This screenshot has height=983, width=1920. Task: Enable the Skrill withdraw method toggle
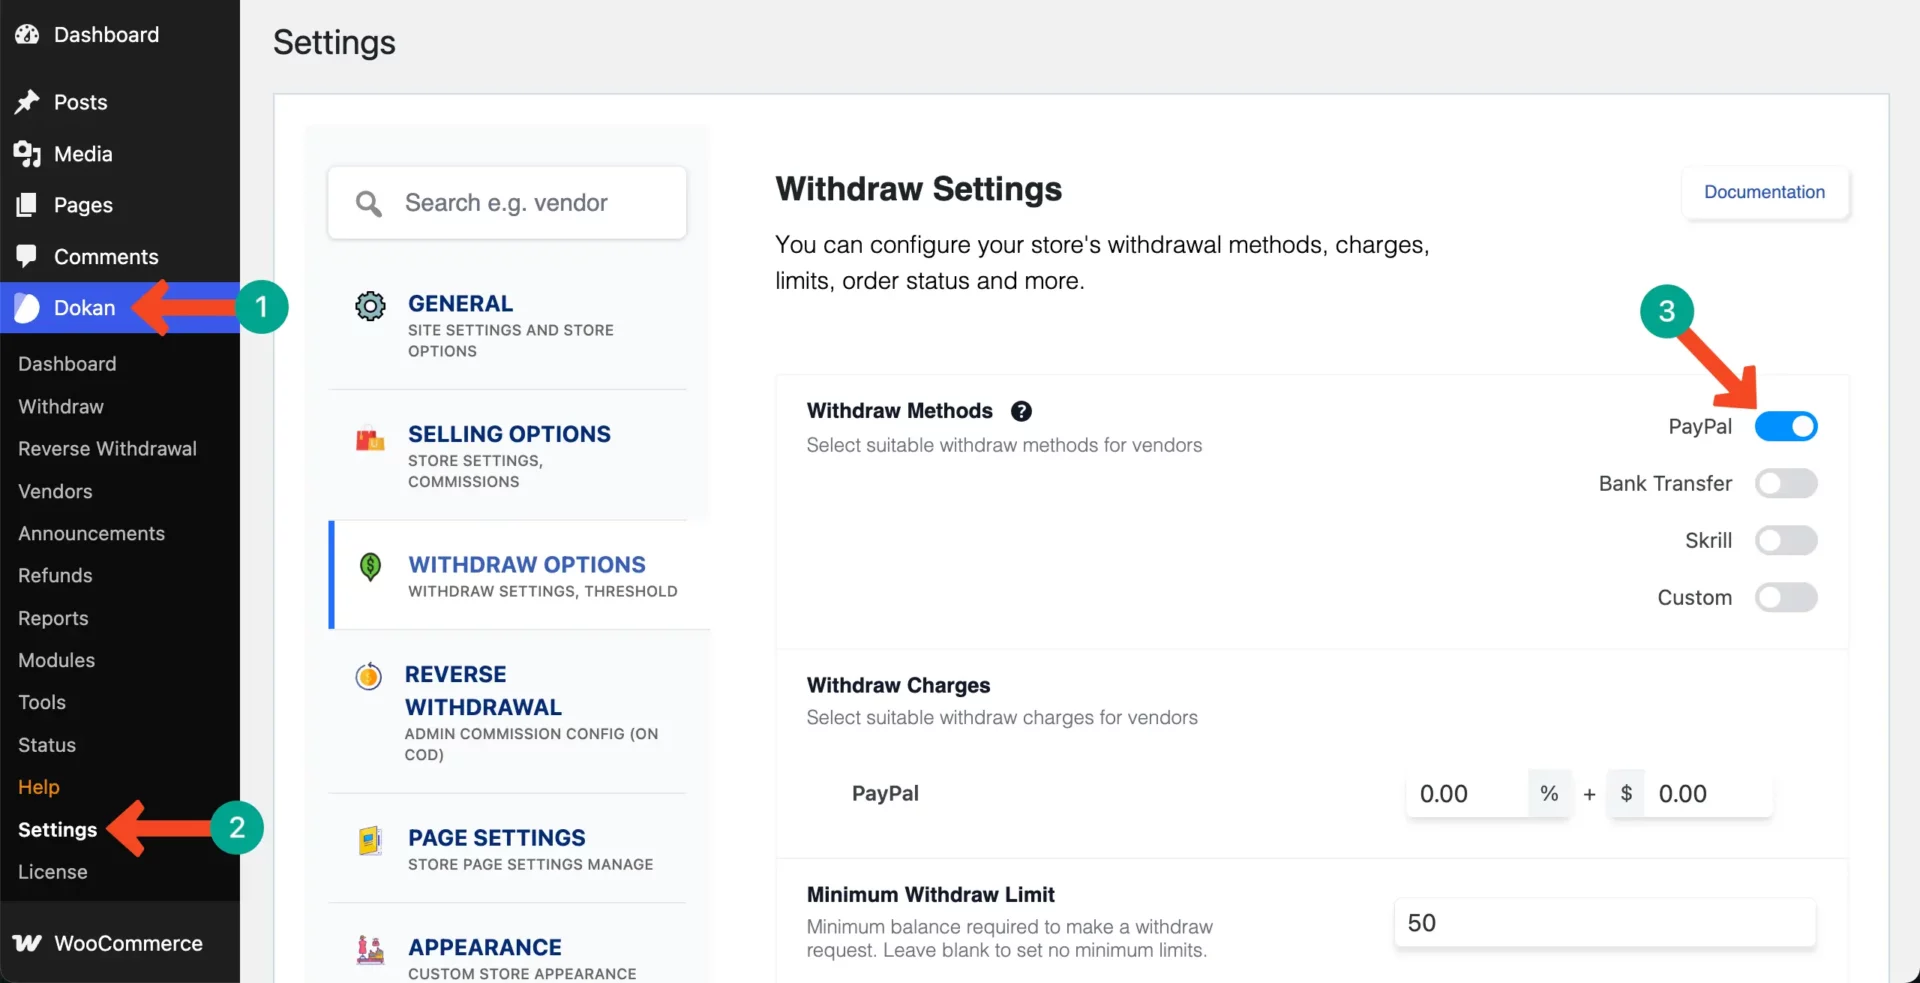pos(1786,540)
